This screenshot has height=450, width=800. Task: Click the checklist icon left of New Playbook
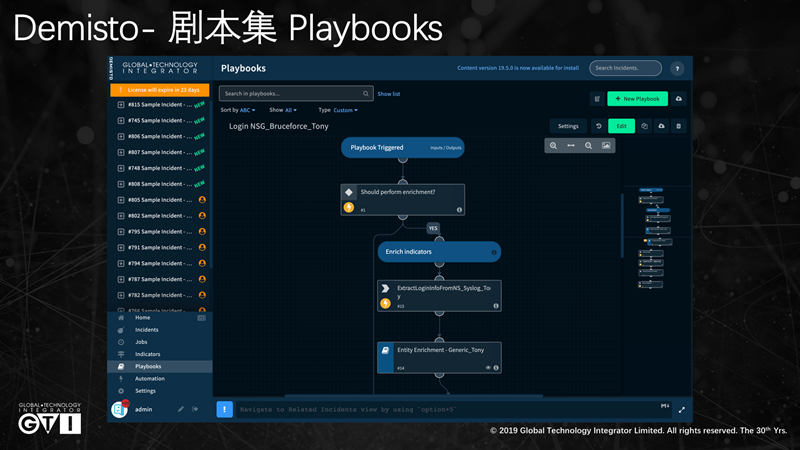click(597, 98)
